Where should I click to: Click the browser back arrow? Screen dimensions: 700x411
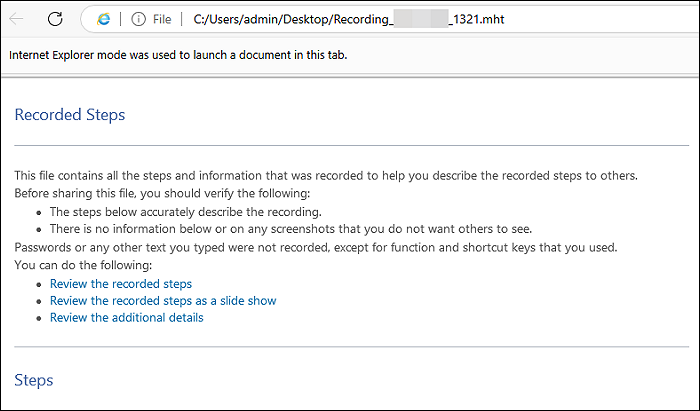[17, 18]
